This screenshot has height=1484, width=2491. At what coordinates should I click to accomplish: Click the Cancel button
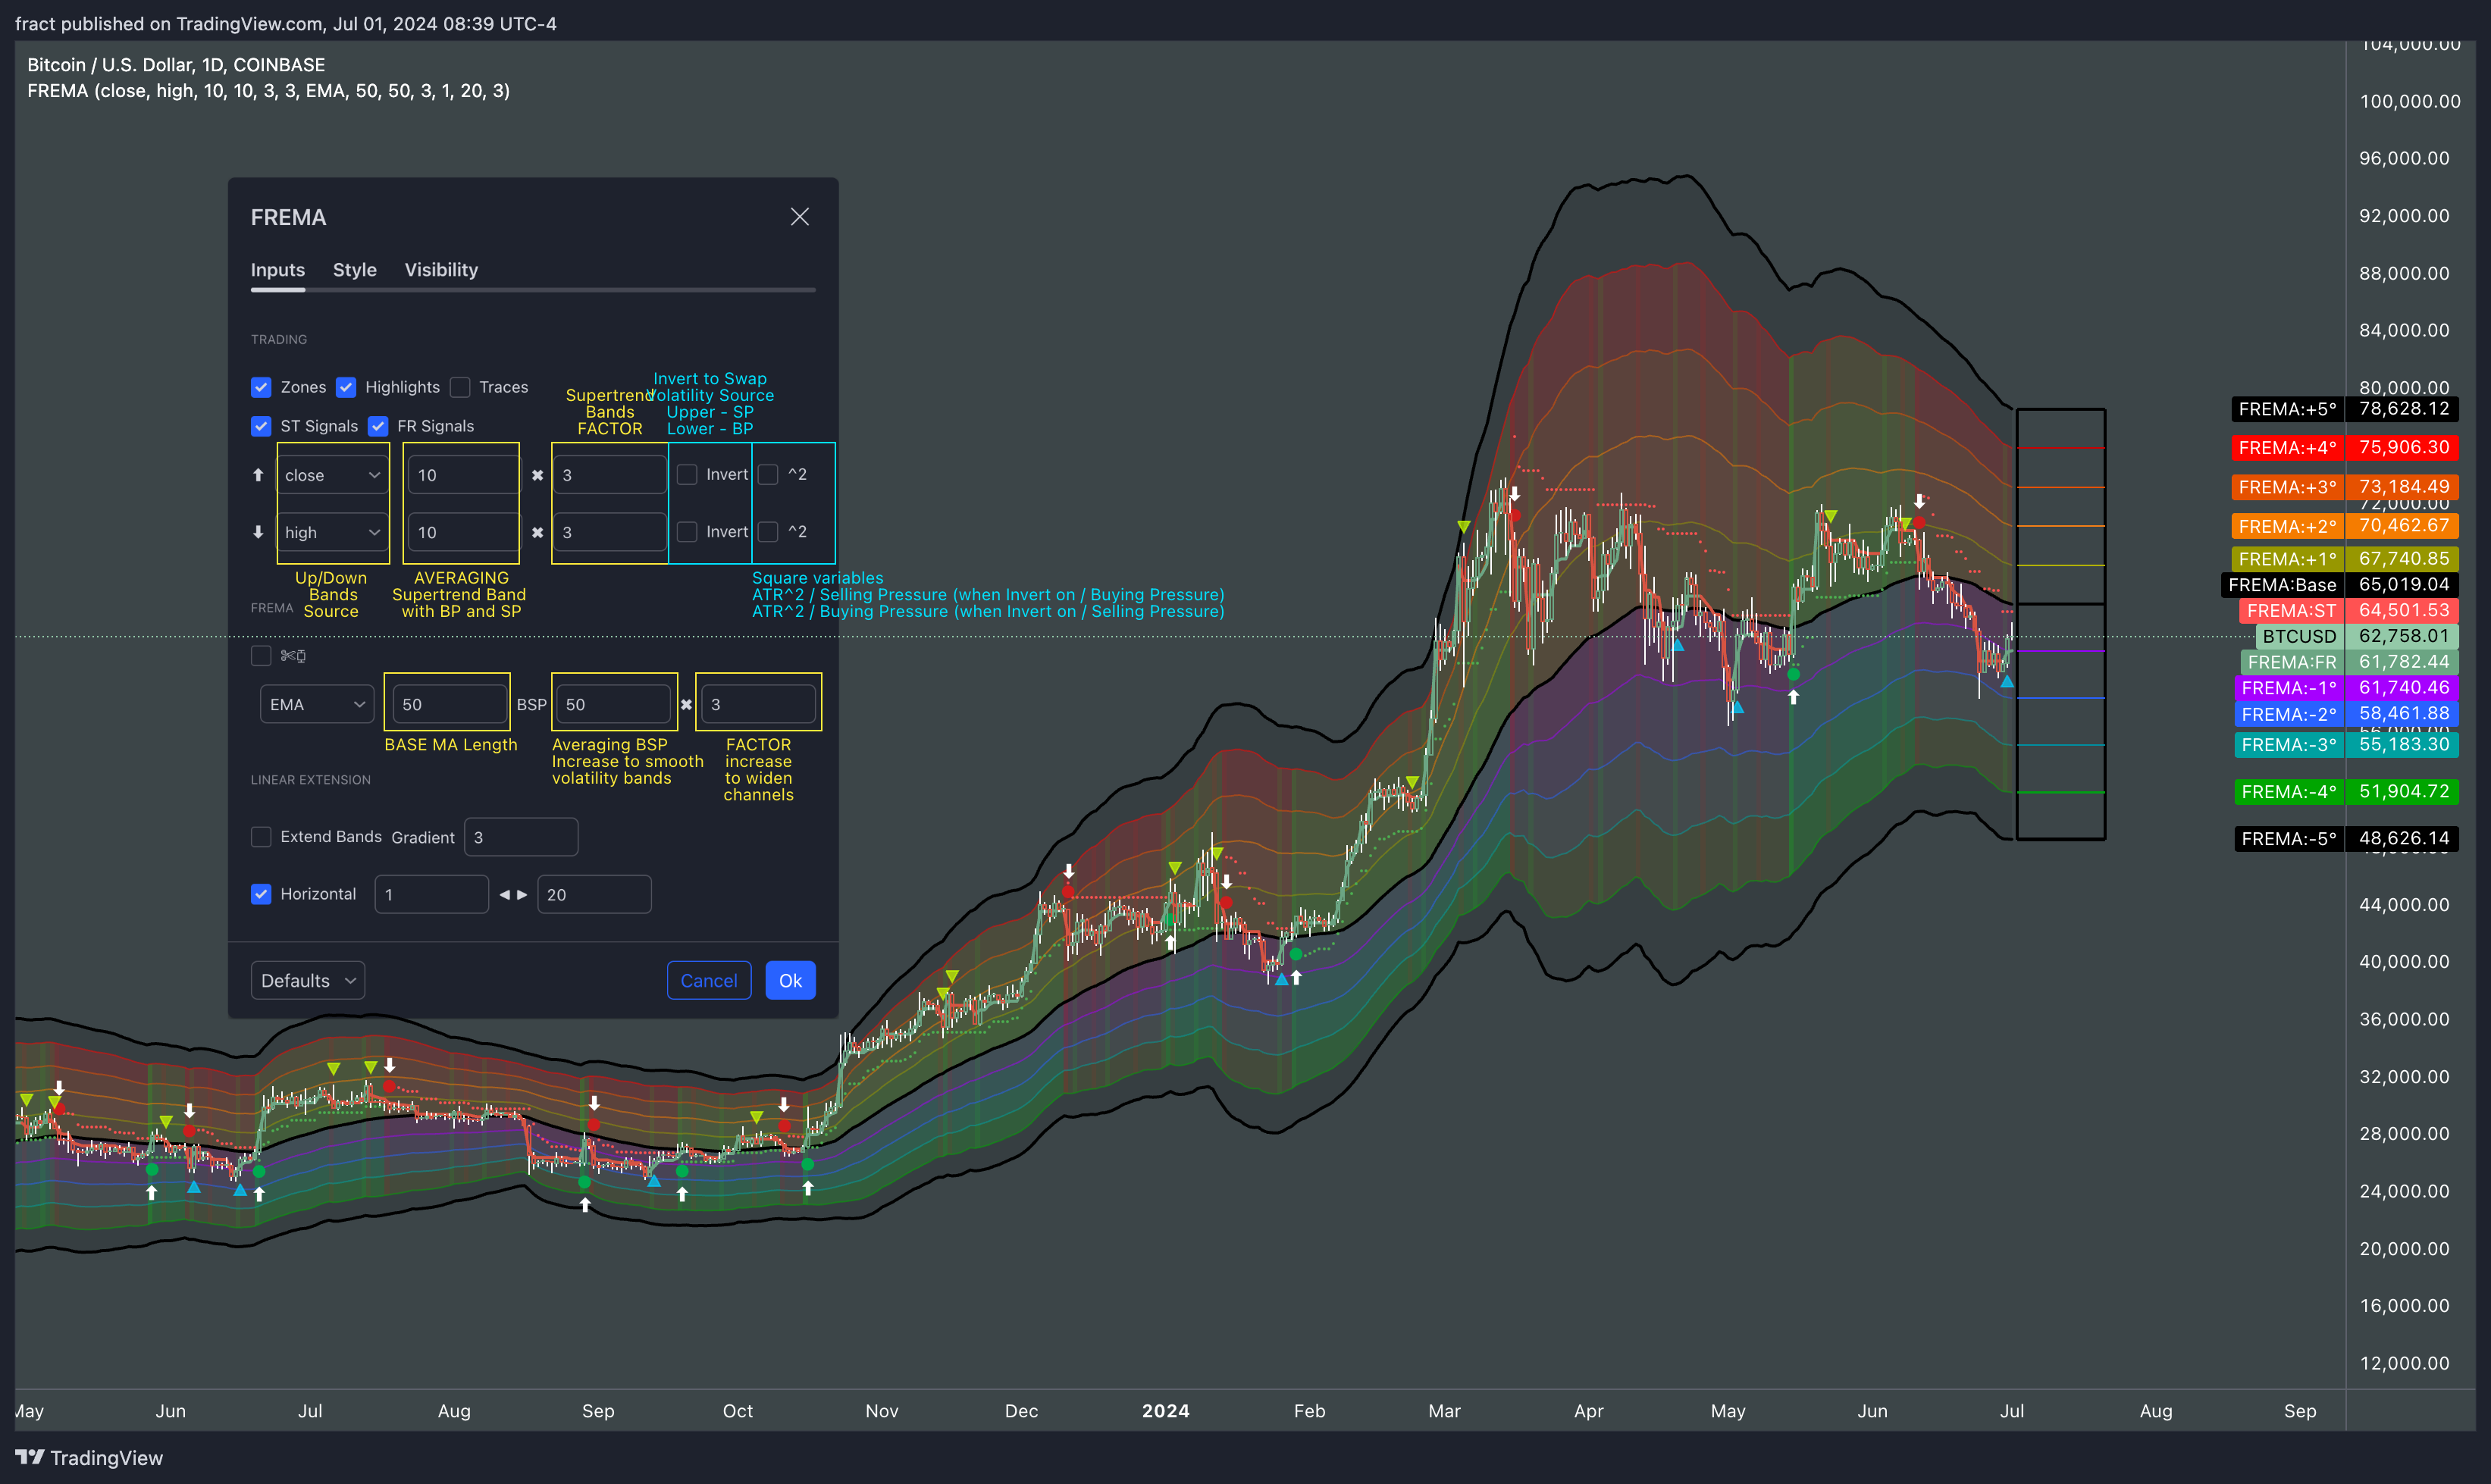click(709, 980)
